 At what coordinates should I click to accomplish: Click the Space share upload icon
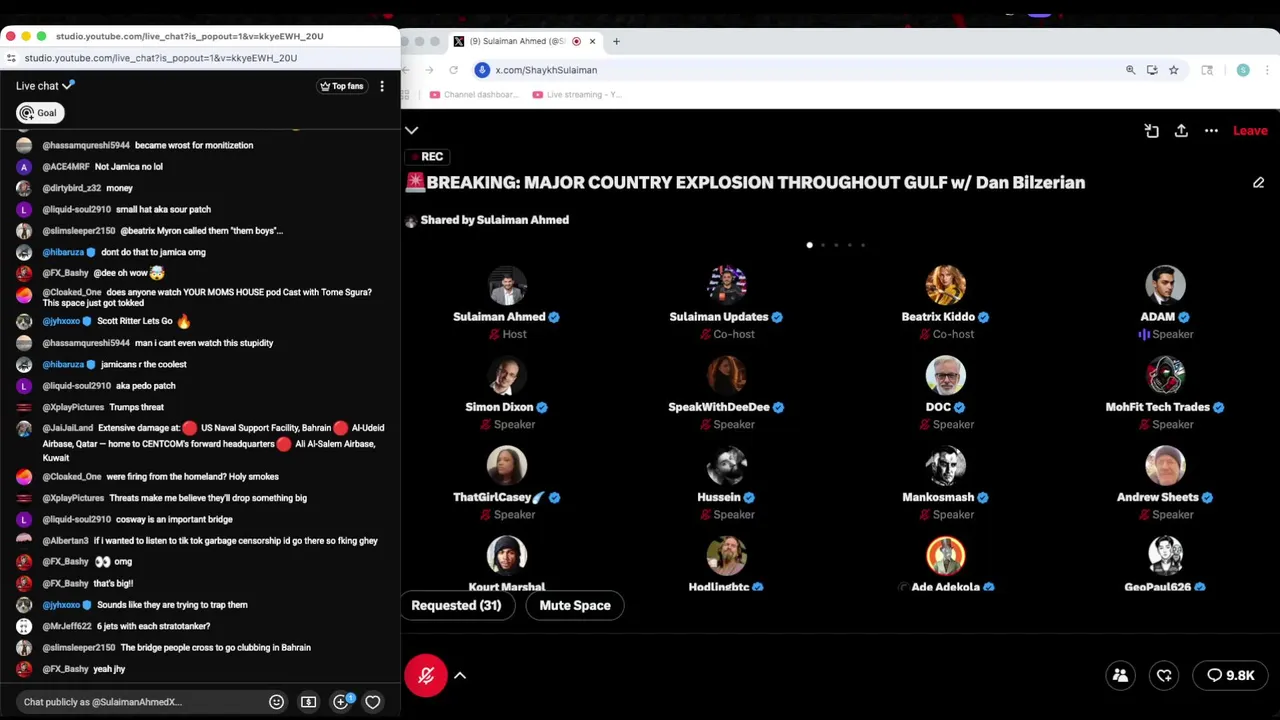1181,131
